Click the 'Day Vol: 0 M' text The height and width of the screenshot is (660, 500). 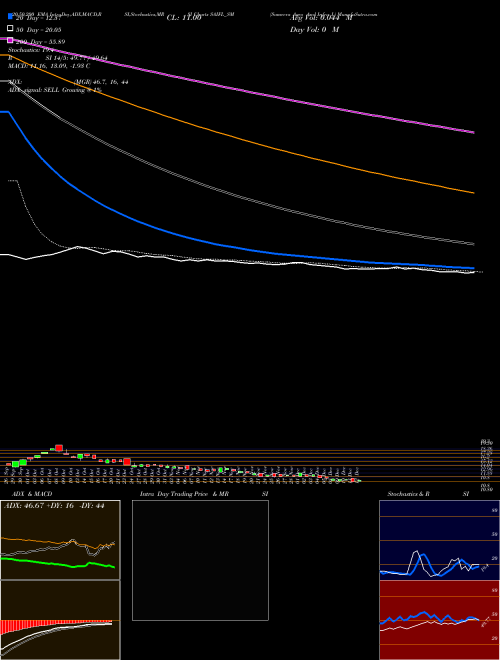pos(314,29)
